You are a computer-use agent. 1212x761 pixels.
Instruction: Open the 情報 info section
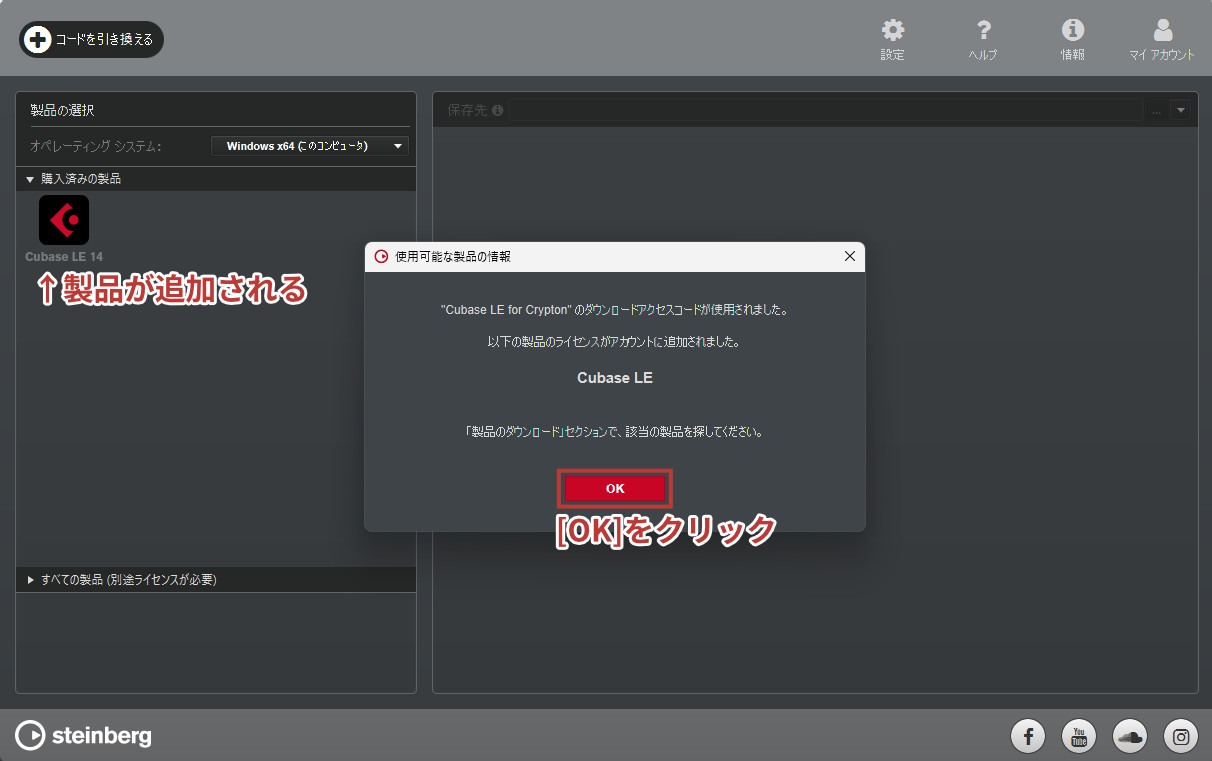[x=1073, y=39]
